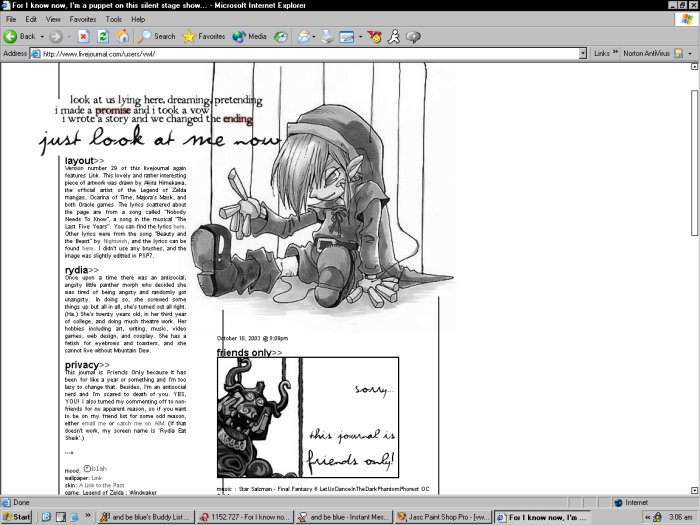Click the vertical scrollbar thumb
The width and height of the screenshot is (700, 525).
694,163
